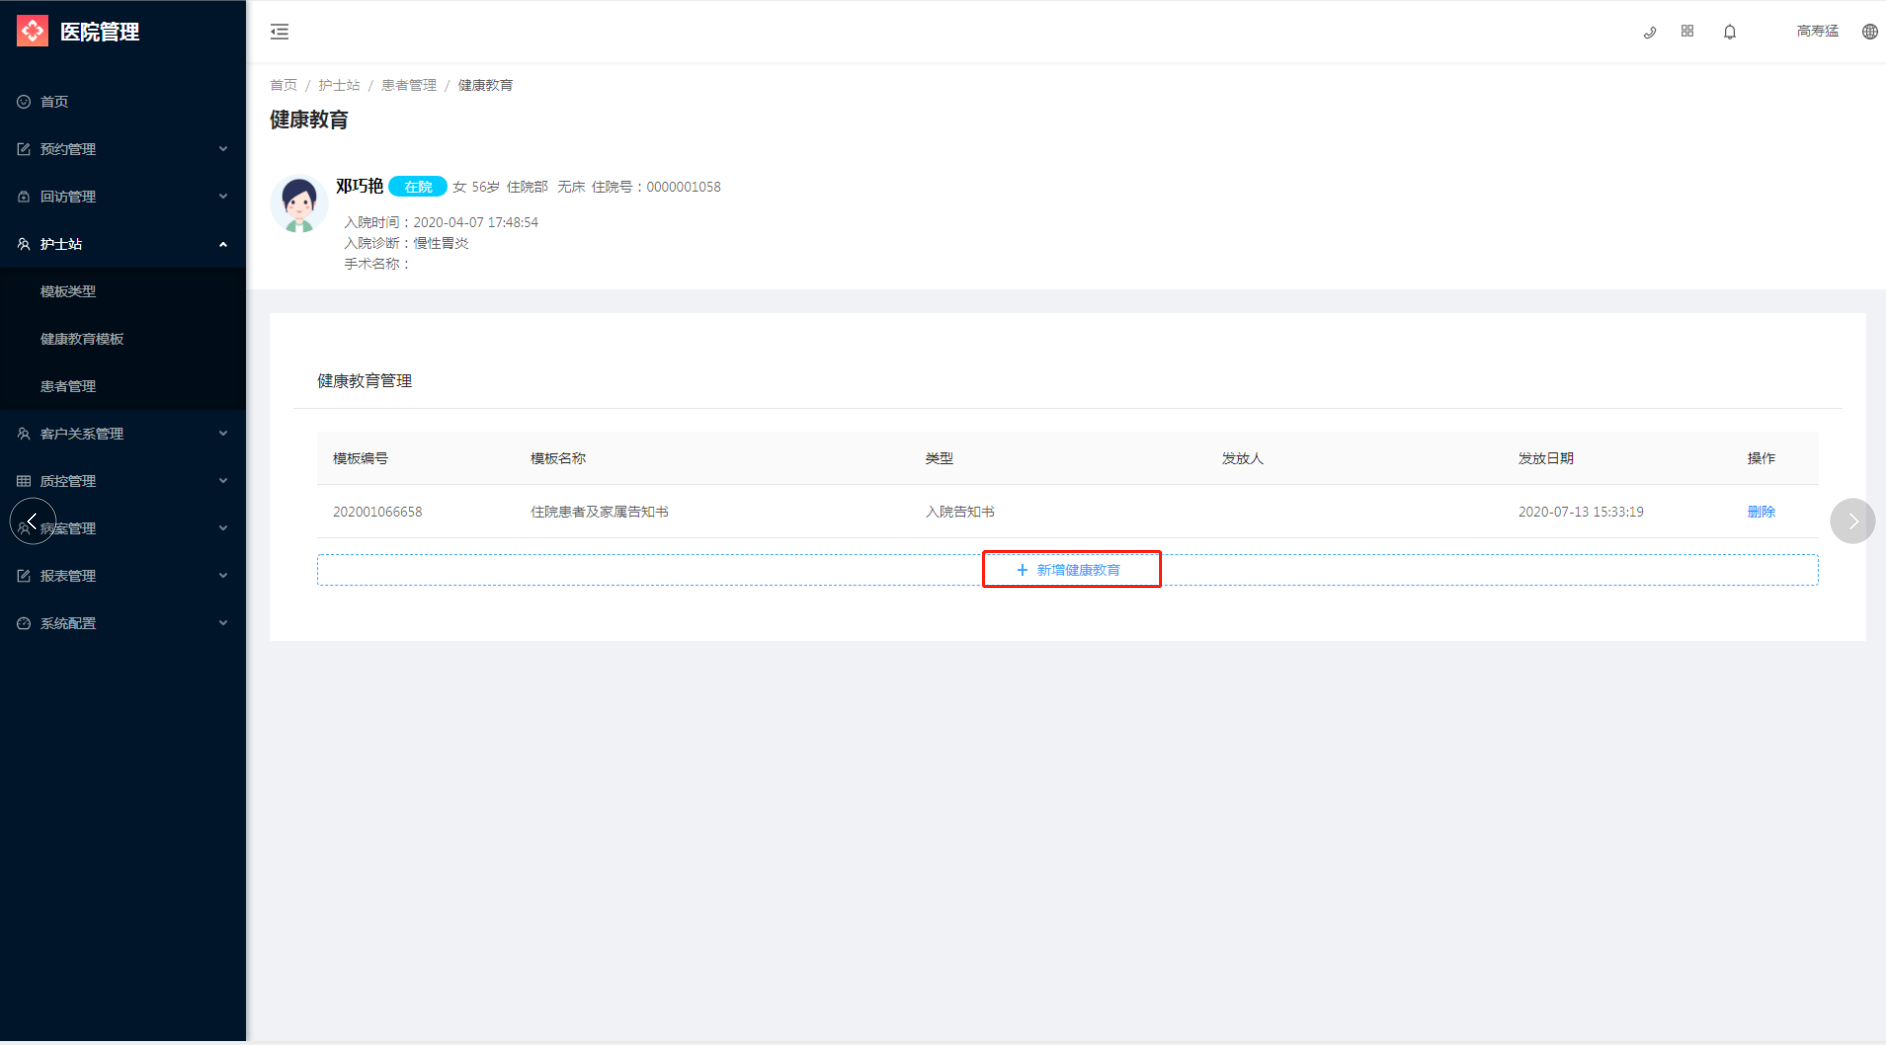This screenshot has width=1886, height=1045.
Task: Click the 系统配置 dashboard icon in sidebar
Action: pos(24,623)
